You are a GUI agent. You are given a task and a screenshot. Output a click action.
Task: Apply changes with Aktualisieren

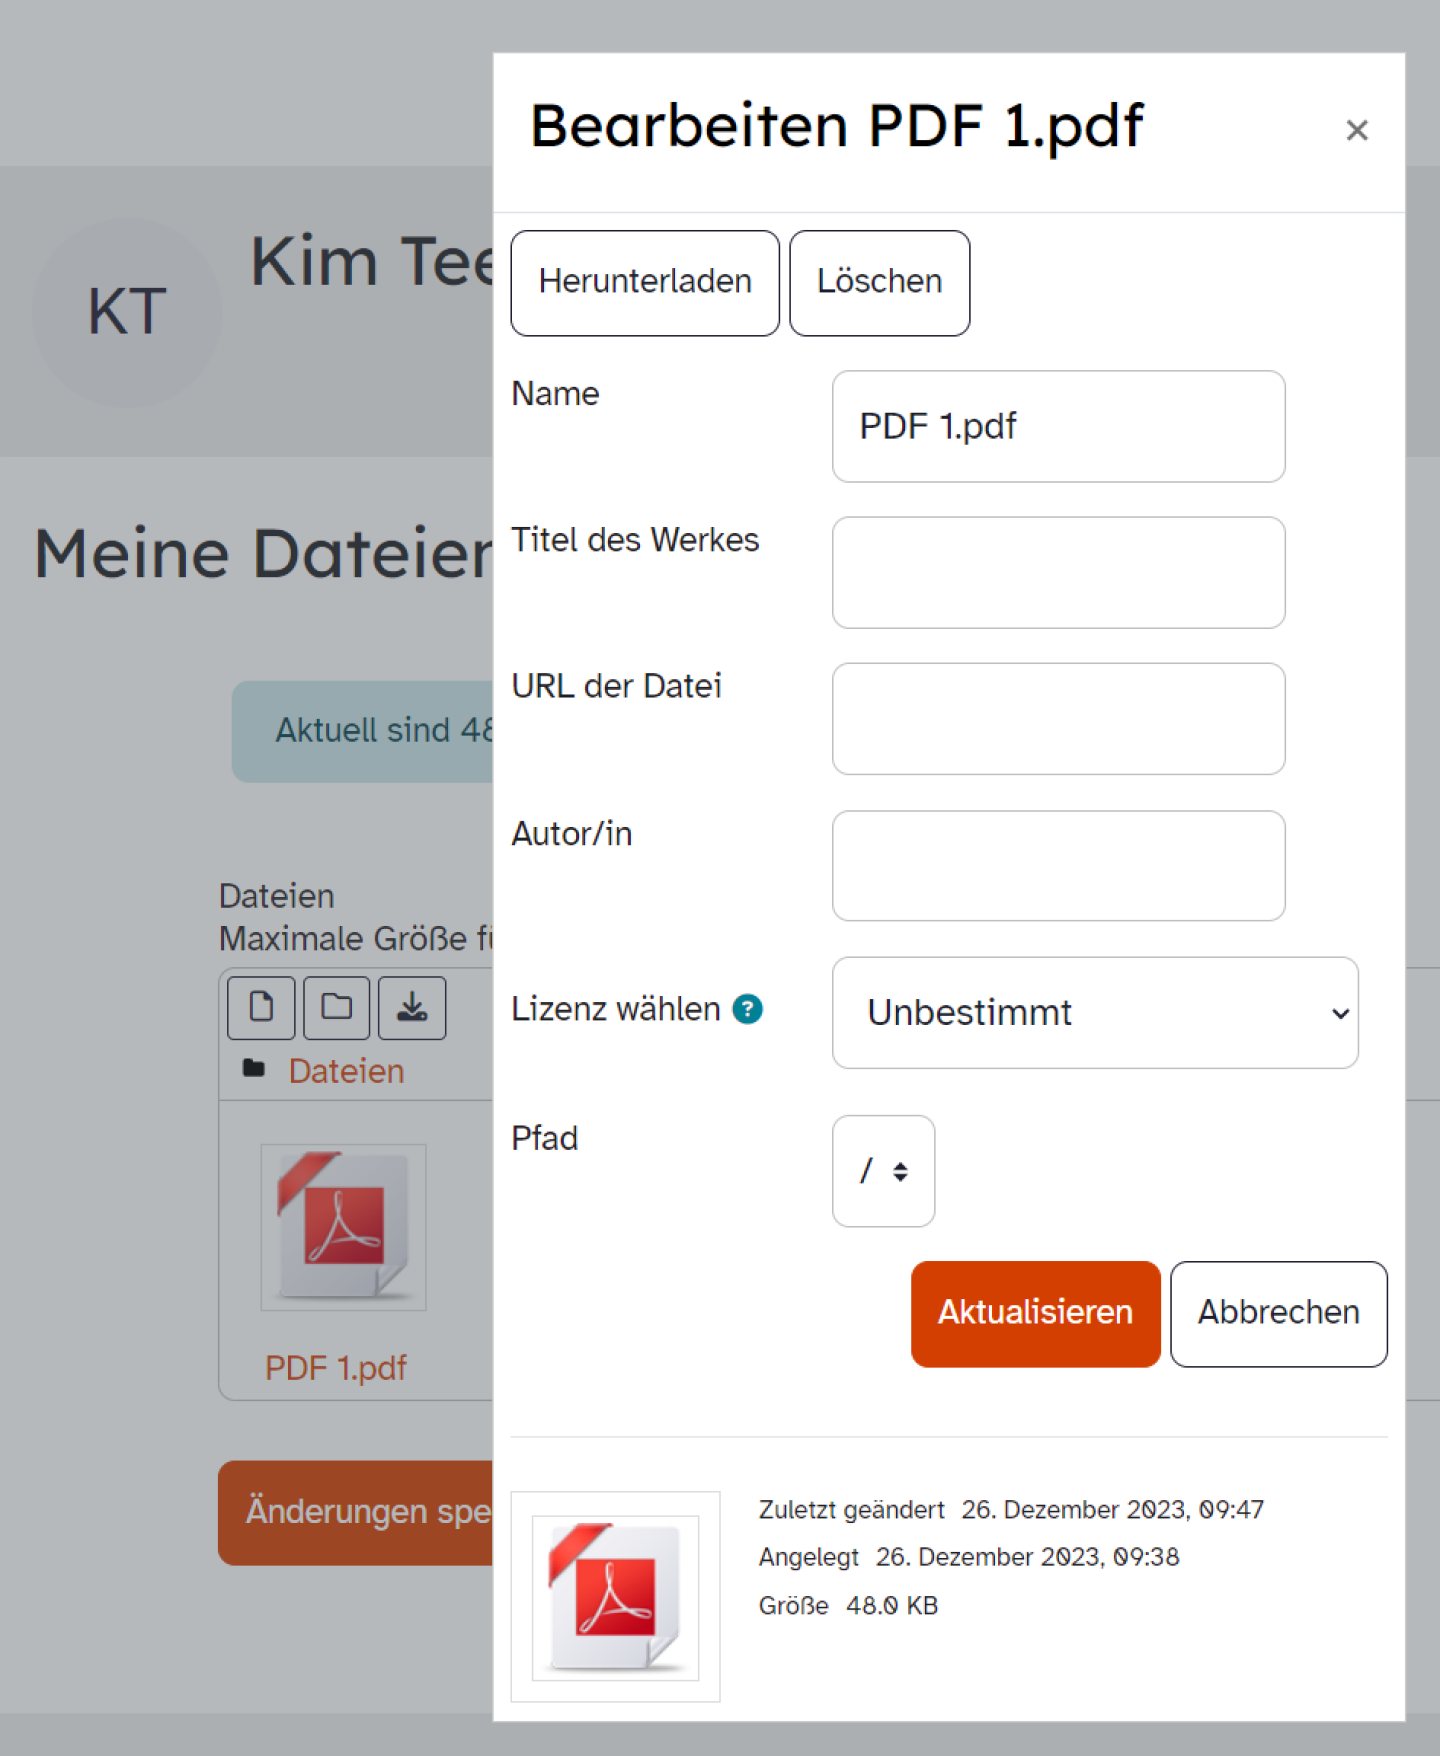1034,1313
